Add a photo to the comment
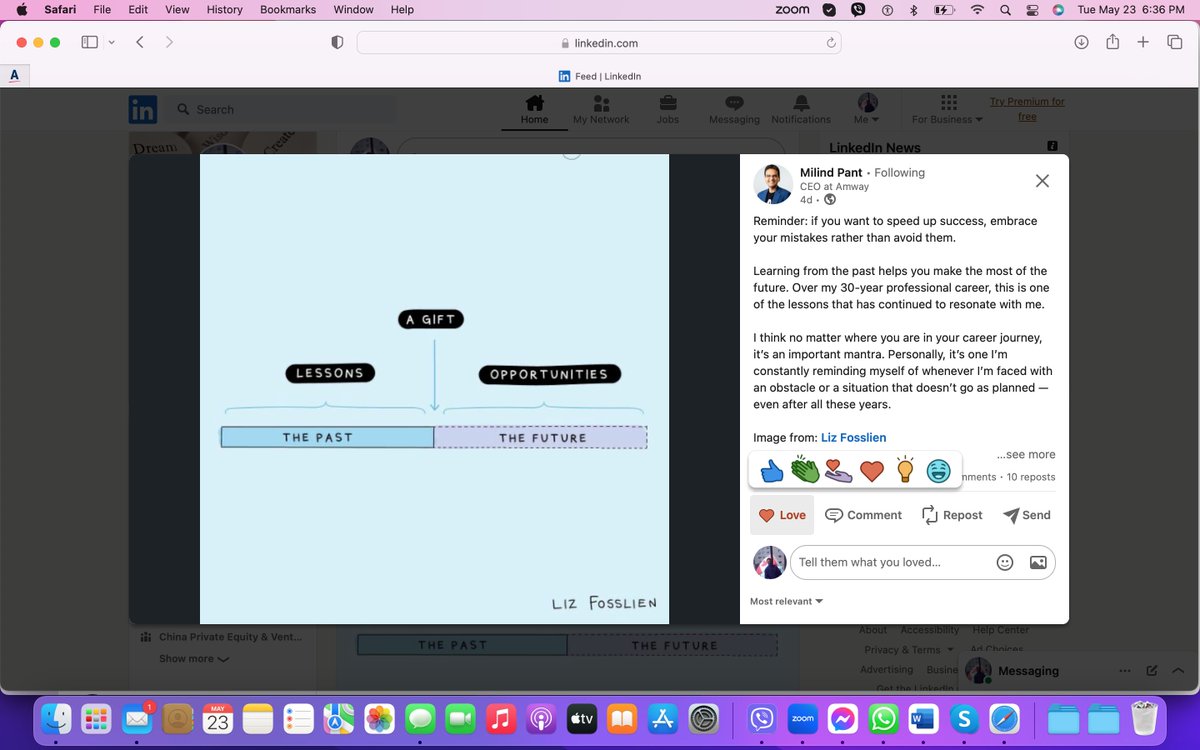The height and width of the screenshot is (750, 1200). tap(1038, 562)
